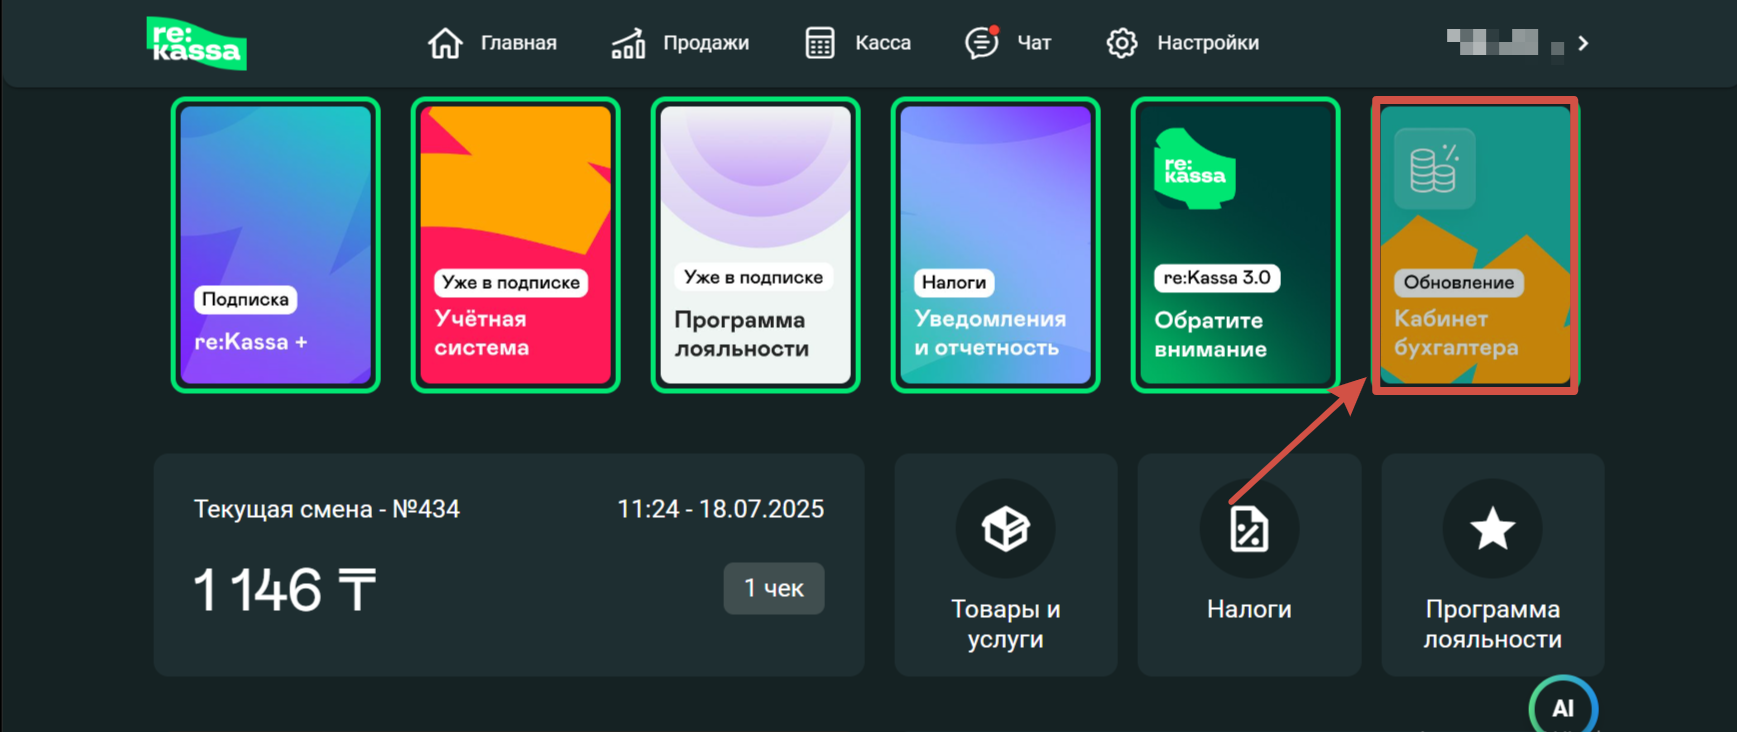Screen dimensions: 1737x732
Task: Open the Уведомления и отчетность story card
Action: click(996, 245)
